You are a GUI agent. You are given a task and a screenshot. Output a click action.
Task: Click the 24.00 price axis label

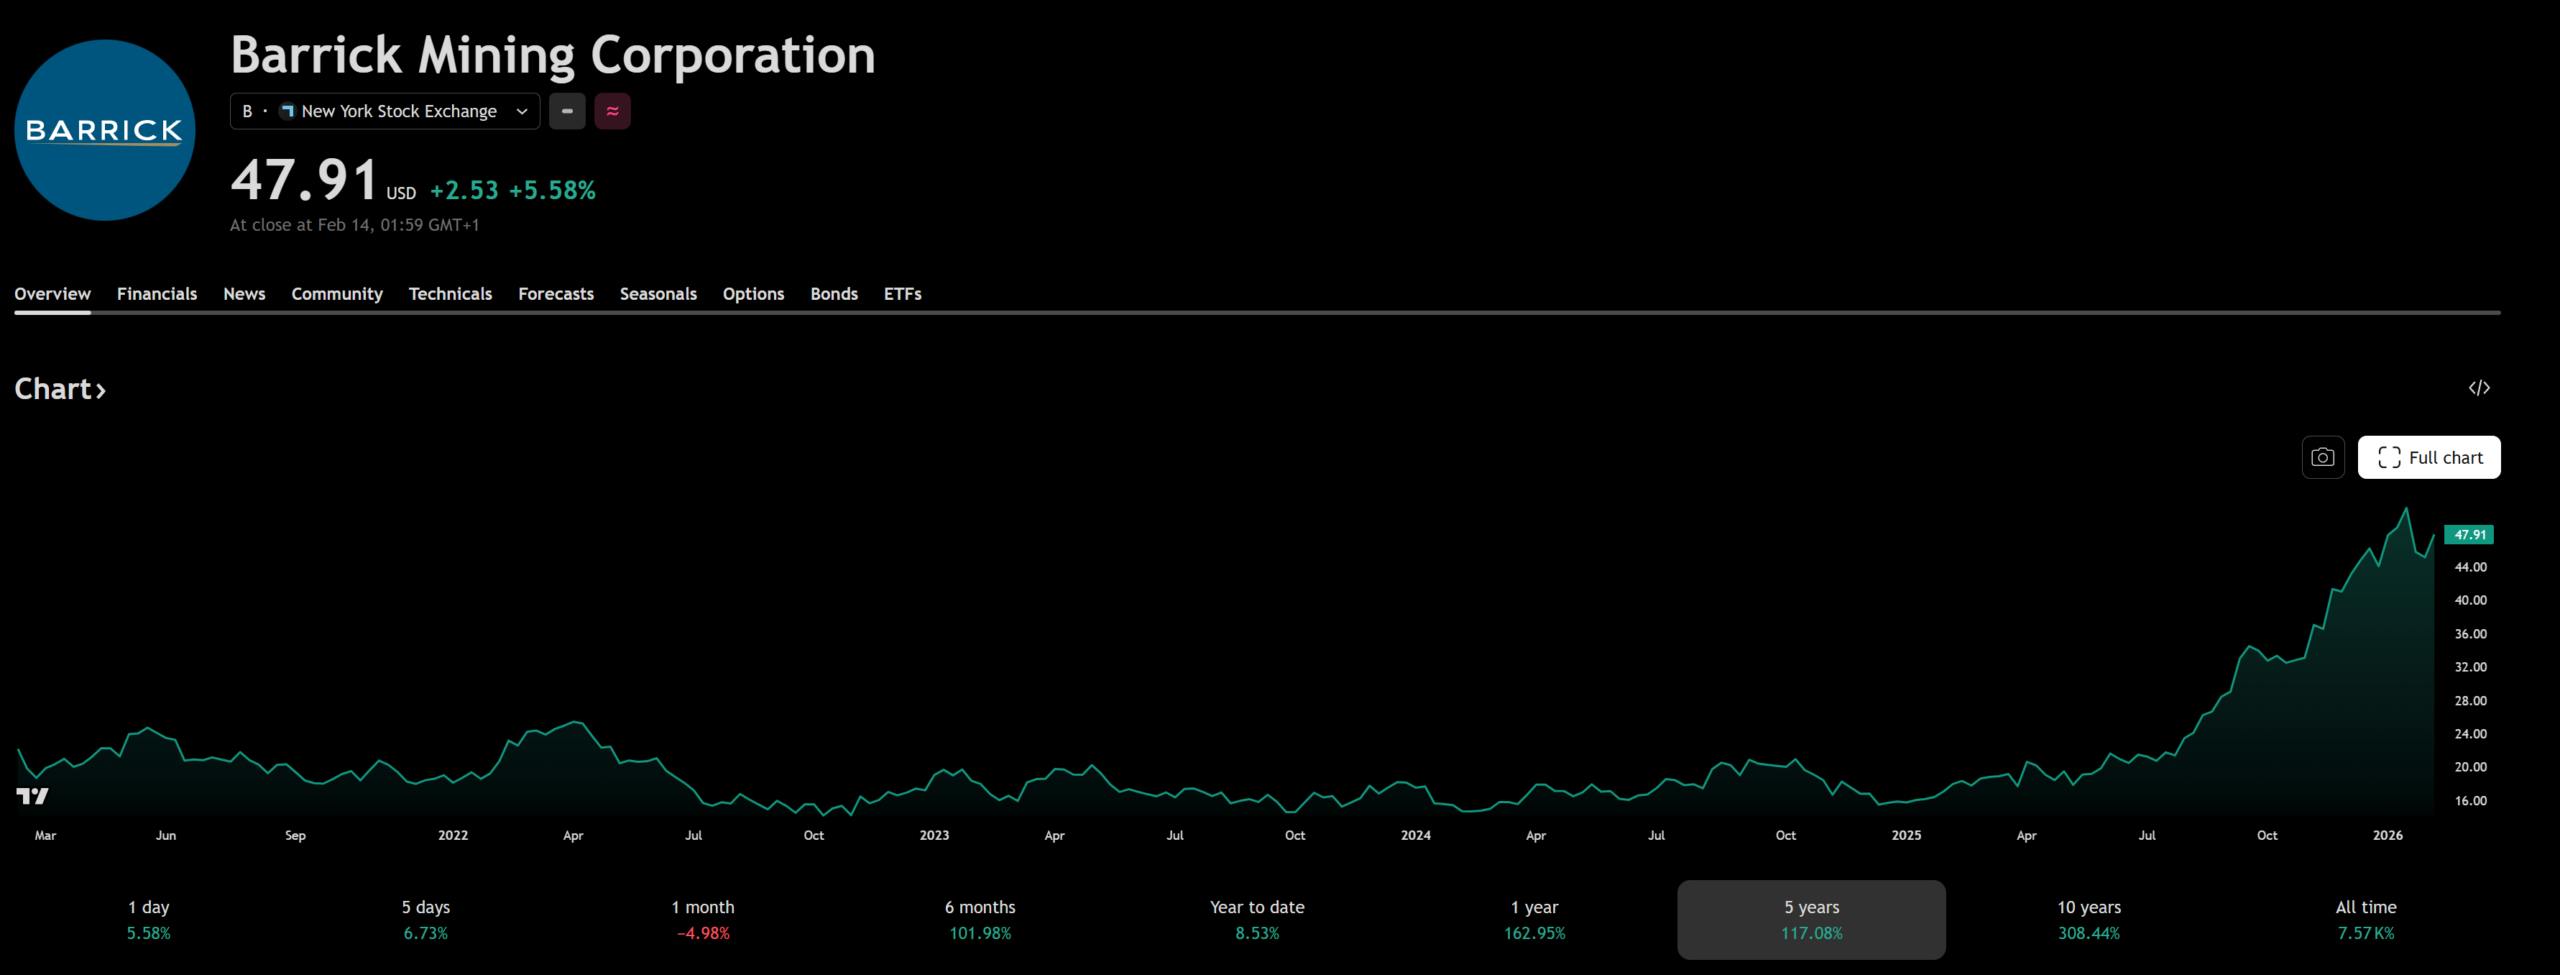coord(2470,734)
